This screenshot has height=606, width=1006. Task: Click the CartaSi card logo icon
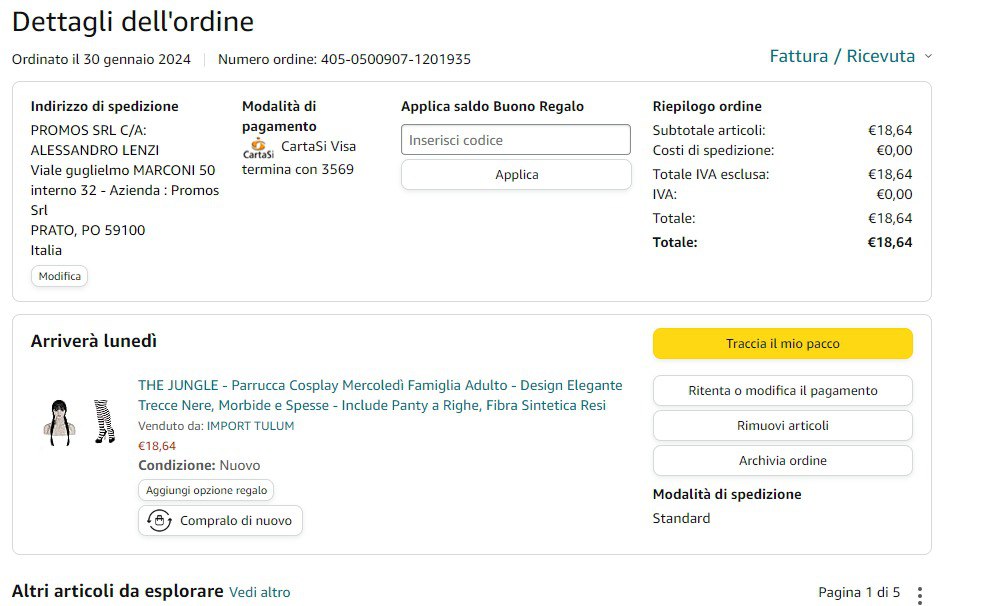(258, 148)
